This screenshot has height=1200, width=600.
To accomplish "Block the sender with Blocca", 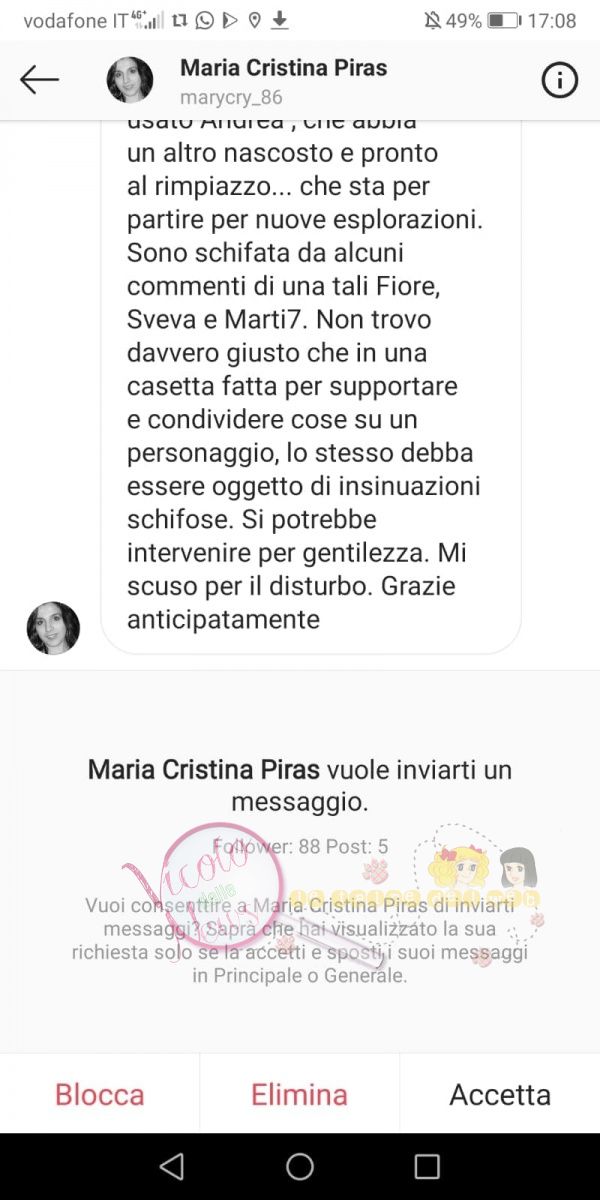I will coord(100,1094).
